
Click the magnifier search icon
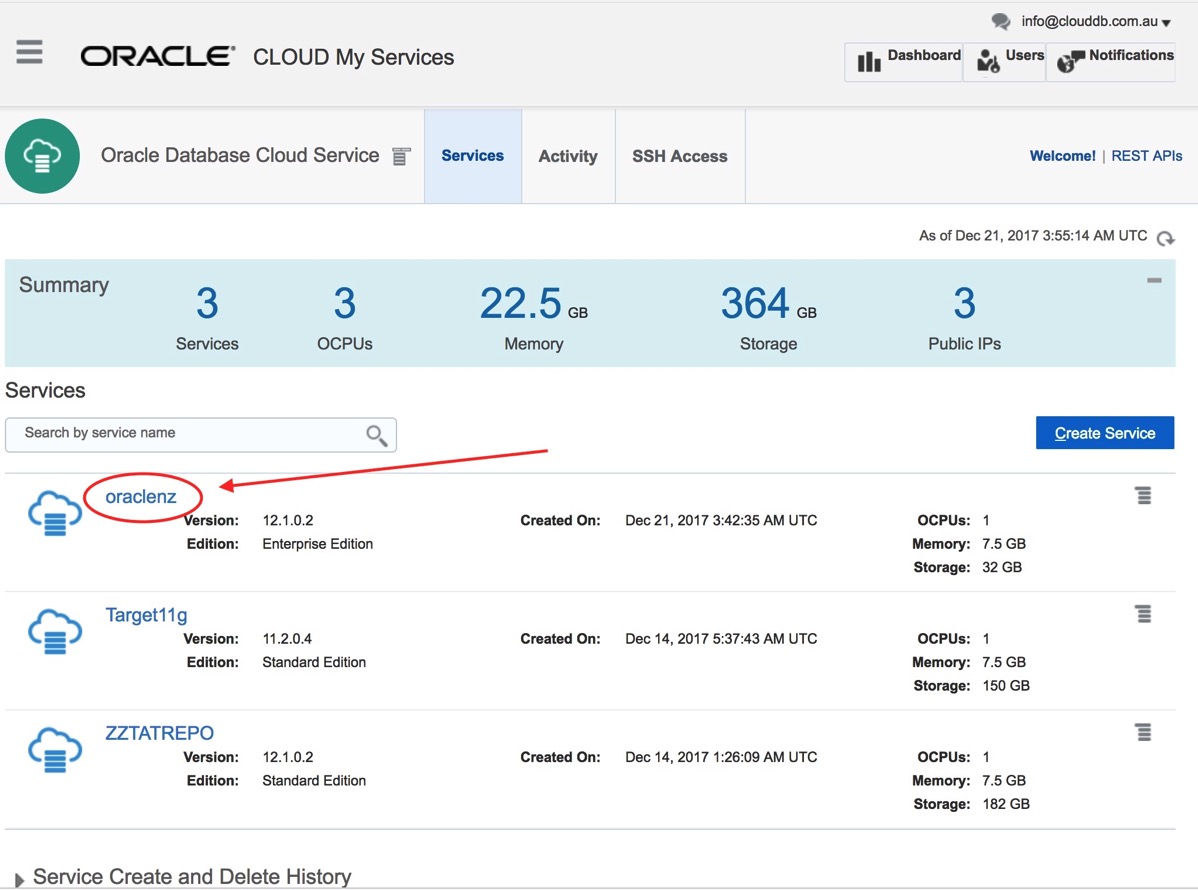click(x=376, y=435)
